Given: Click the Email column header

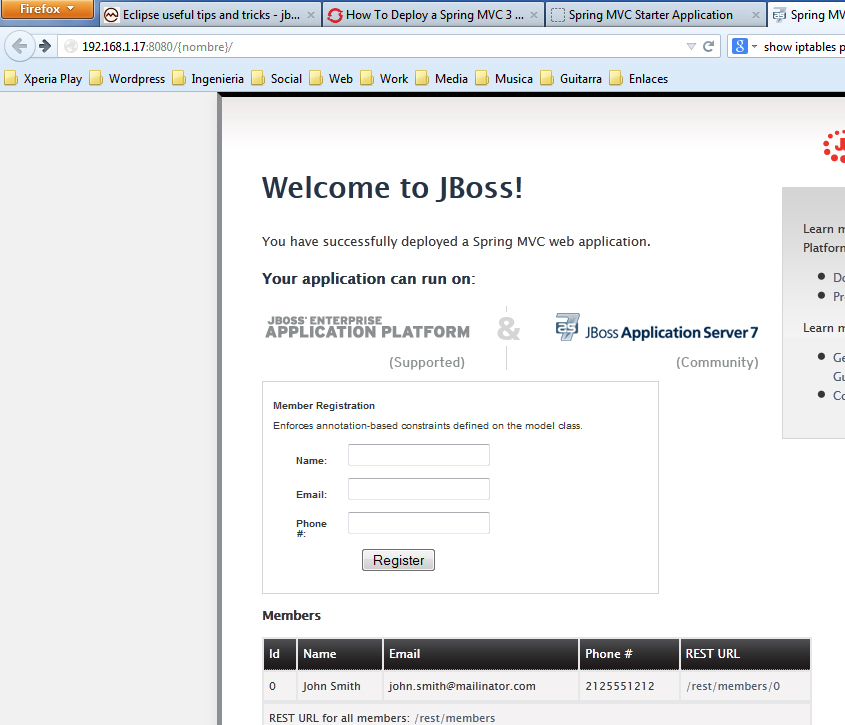Looking at the screenshot, I should [481, 654].
